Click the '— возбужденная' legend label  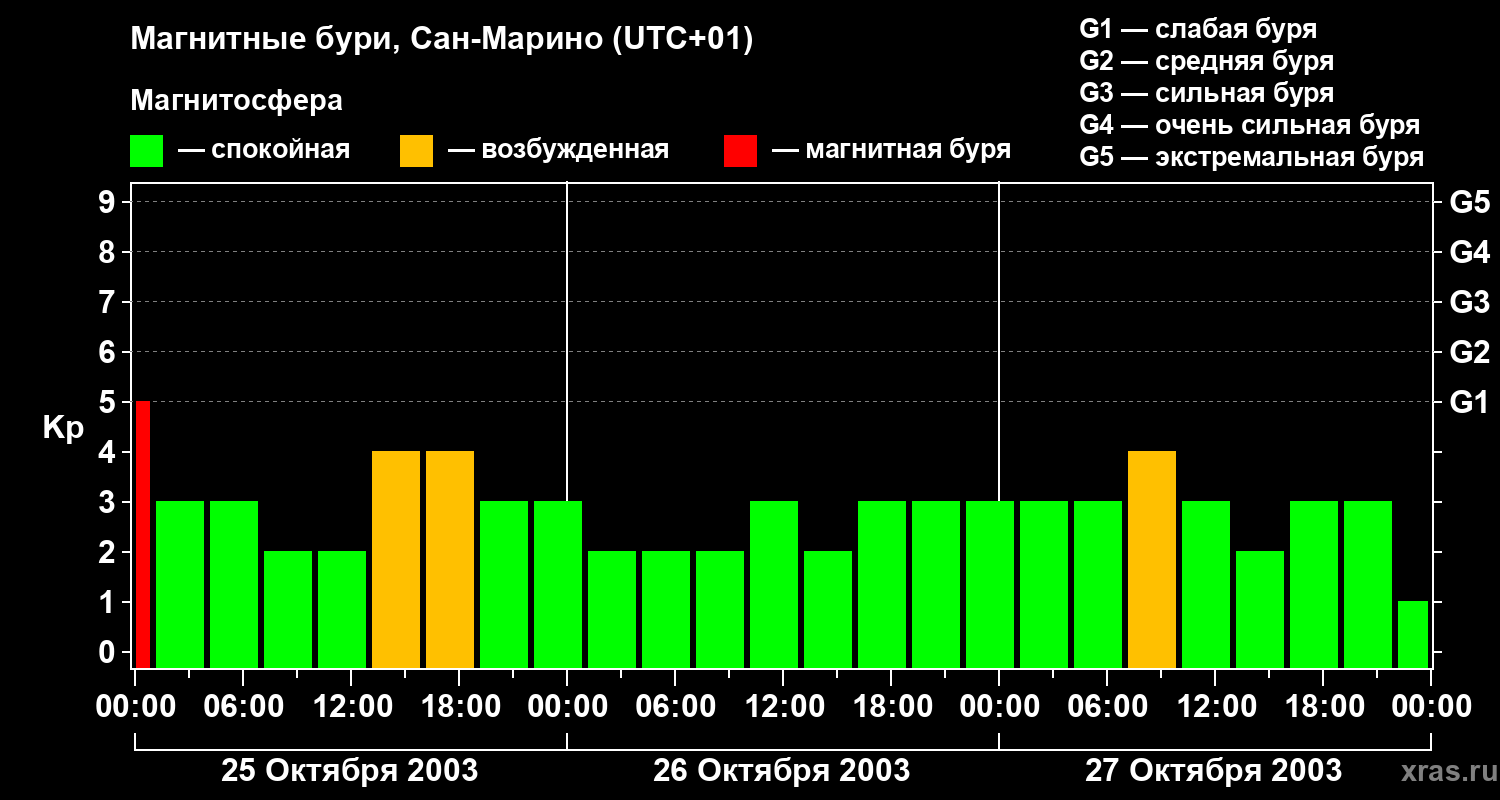tap(558, 150)
